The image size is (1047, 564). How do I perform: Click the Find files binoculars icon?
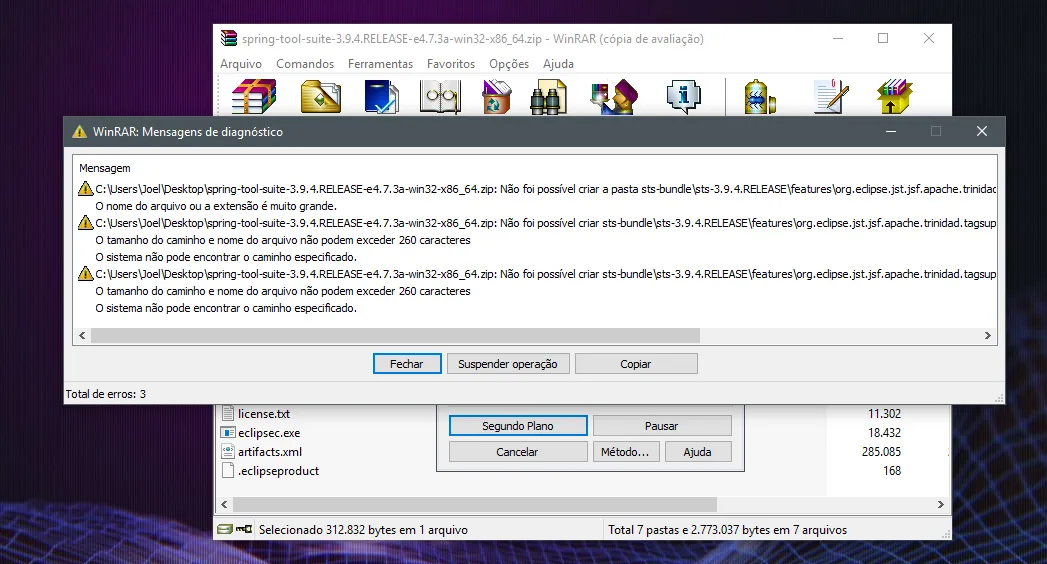point(548,97)
